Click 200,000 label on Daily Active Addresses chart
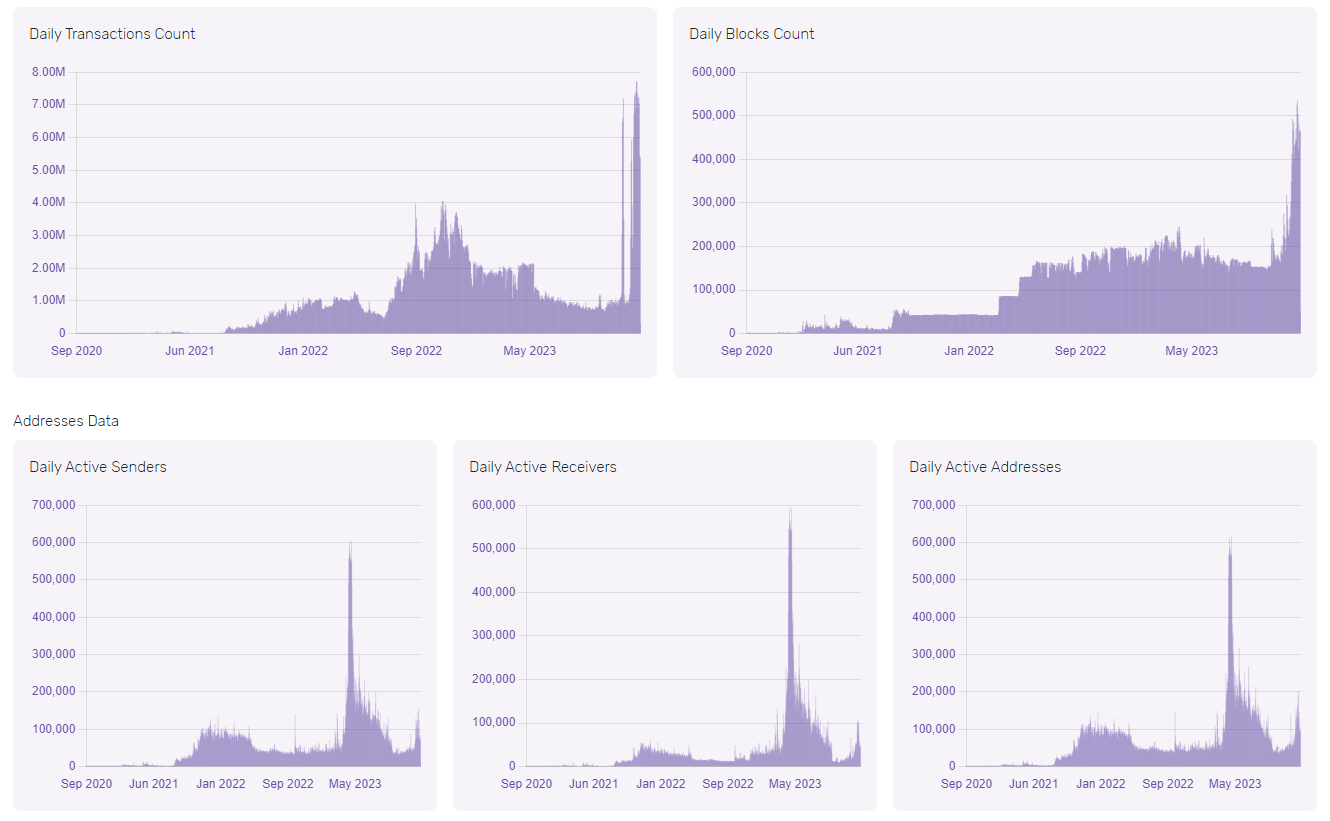 coord(933,691)
